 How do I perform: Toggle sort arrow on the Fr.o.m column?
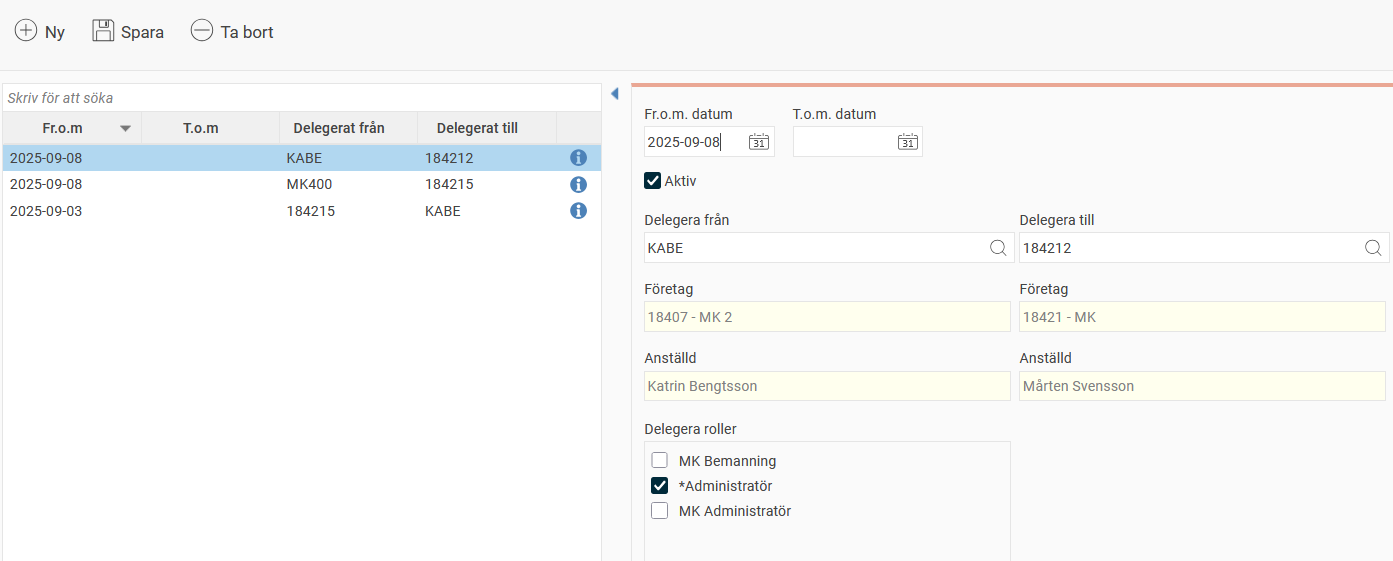[x=125, y=128]
